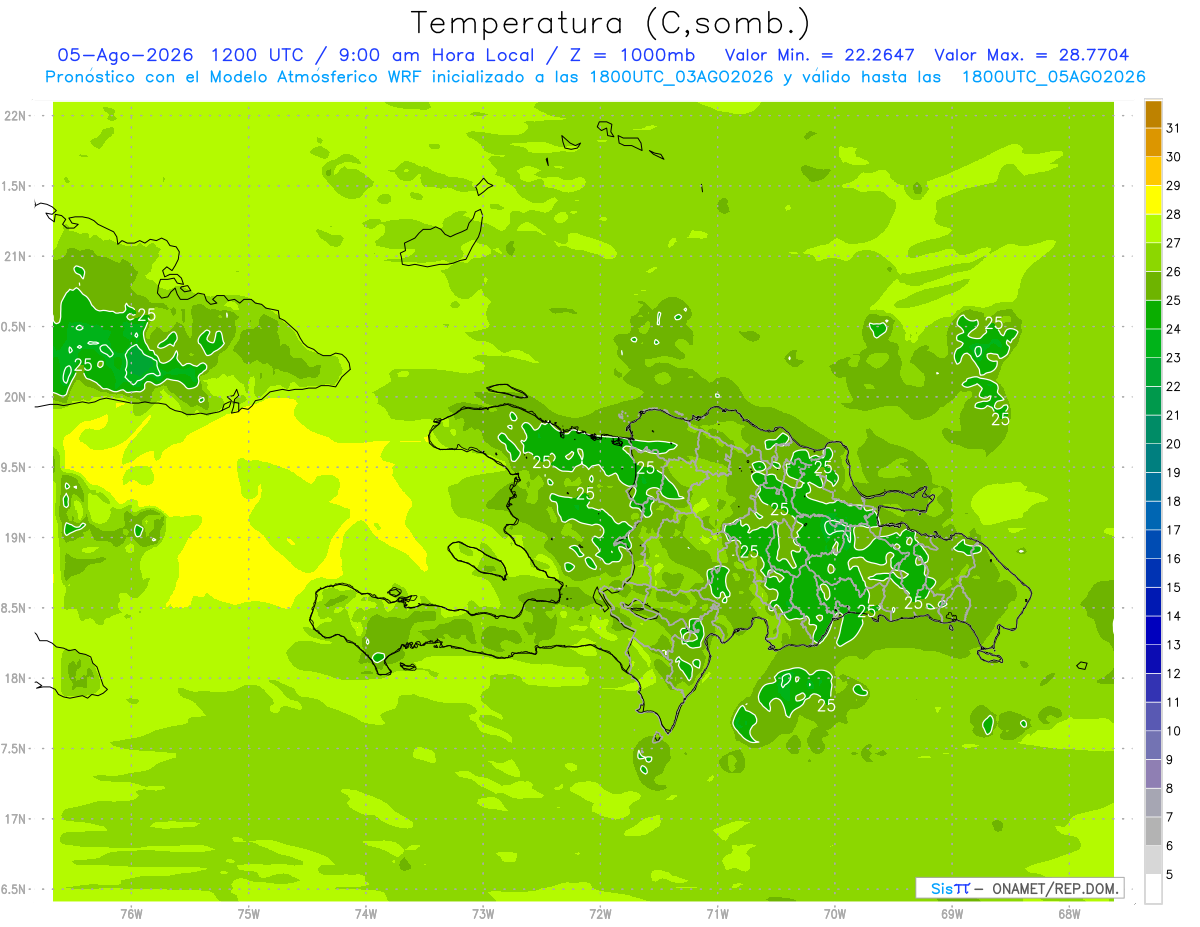
Task: Pick the amber colorbar swatch between 29 and 30
Action: (x=1153, y=171)
